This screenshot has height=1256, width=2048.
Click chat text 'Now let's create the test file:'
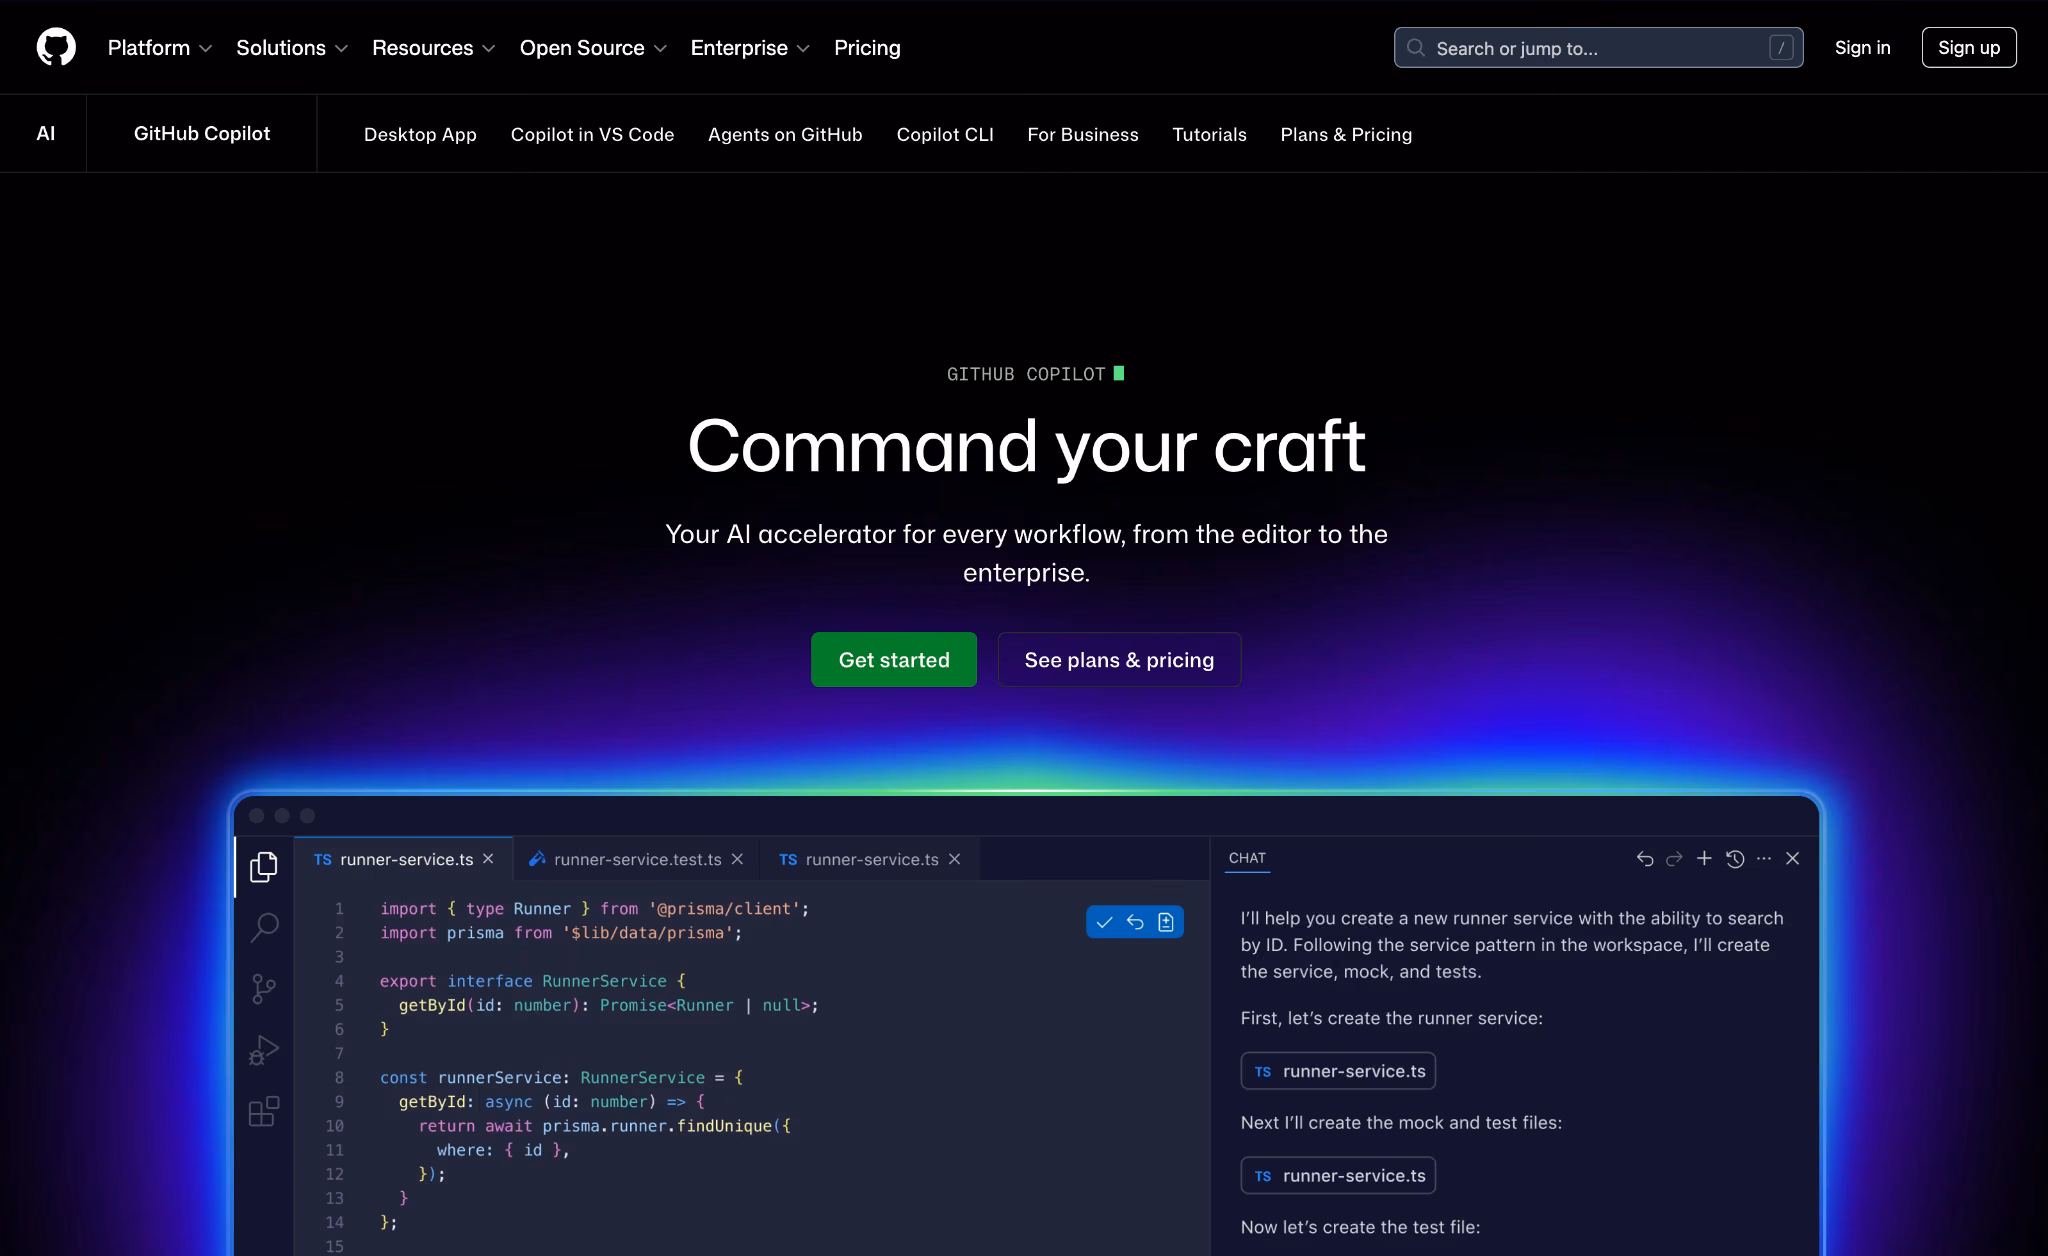point(1360,1227)
